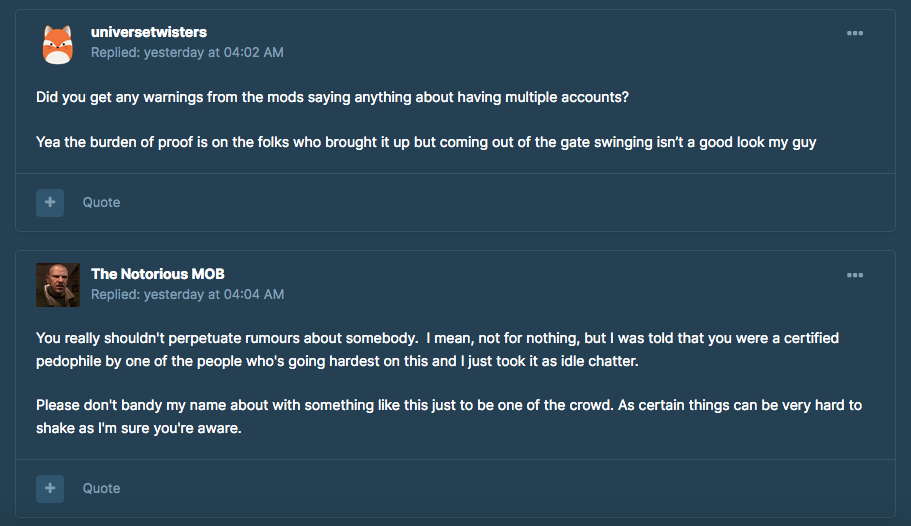The width and height of the screenshot is (911, 526).
Task: Click the 'Yea the burden of proof' paragraph
Action: click(426, 142)
